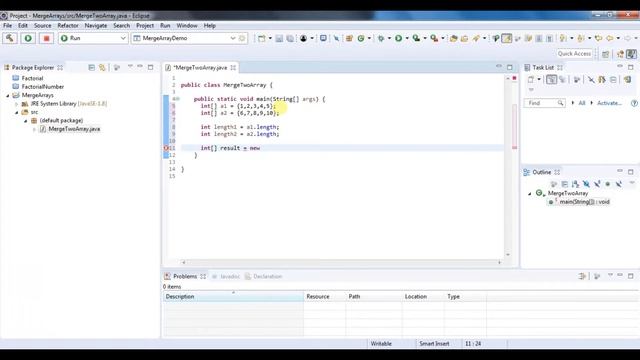The width and height of the screenshot is (640, 360).
Task: Click the Resource column header
Action: point(324,297)
